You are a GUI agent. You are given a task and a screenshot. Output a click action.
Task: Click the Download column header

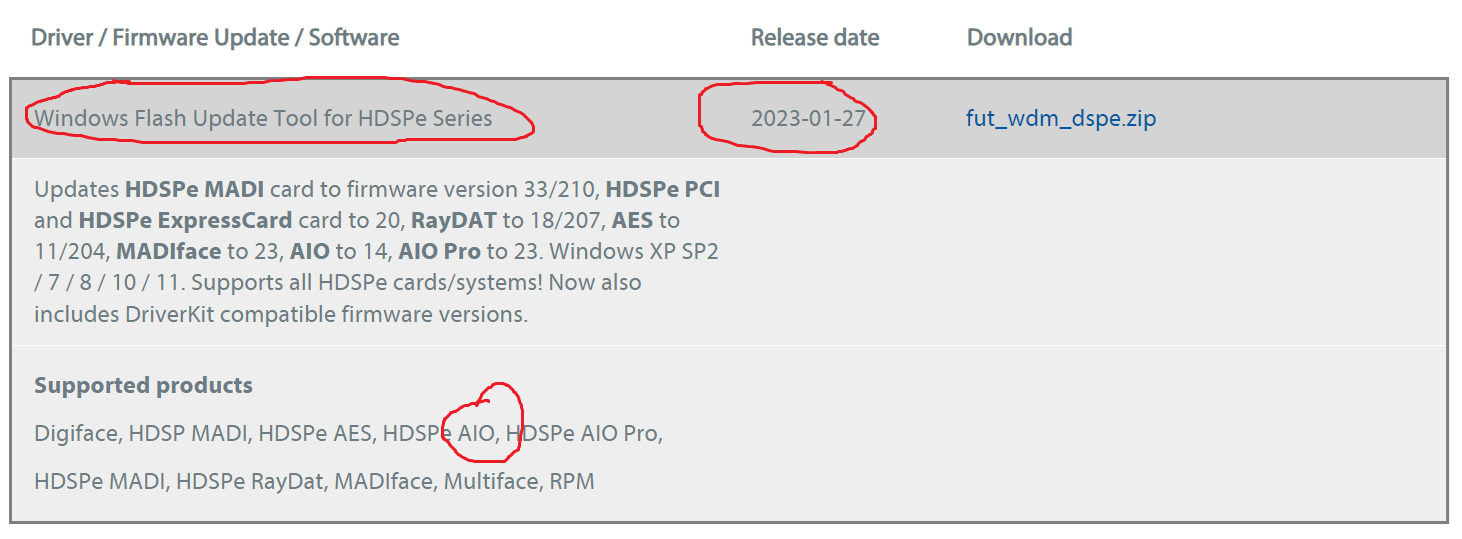1019,38
